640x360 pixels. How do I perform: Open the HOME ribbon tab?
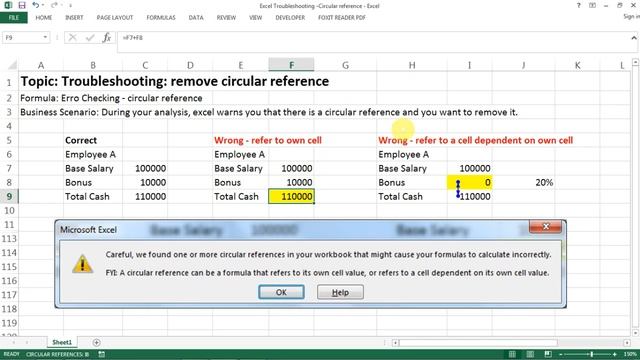click(43, 18)
